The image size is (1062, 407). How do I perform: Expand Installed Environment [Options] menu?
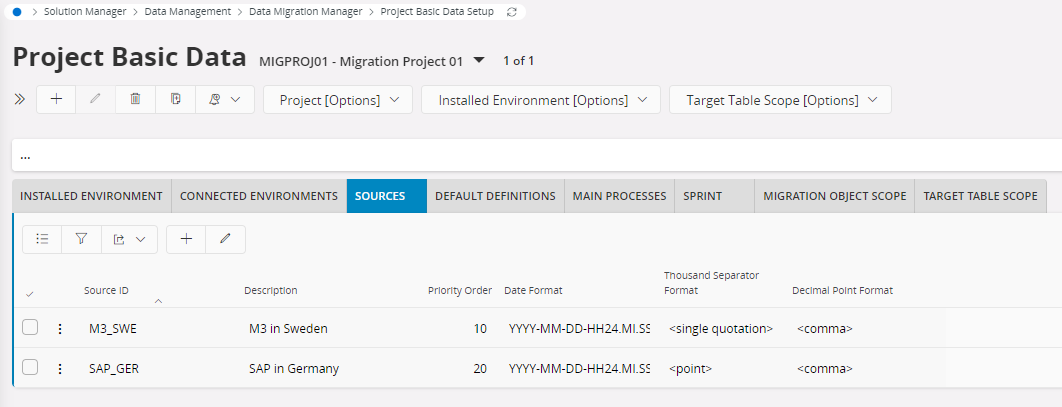click(x=541, y=100)
